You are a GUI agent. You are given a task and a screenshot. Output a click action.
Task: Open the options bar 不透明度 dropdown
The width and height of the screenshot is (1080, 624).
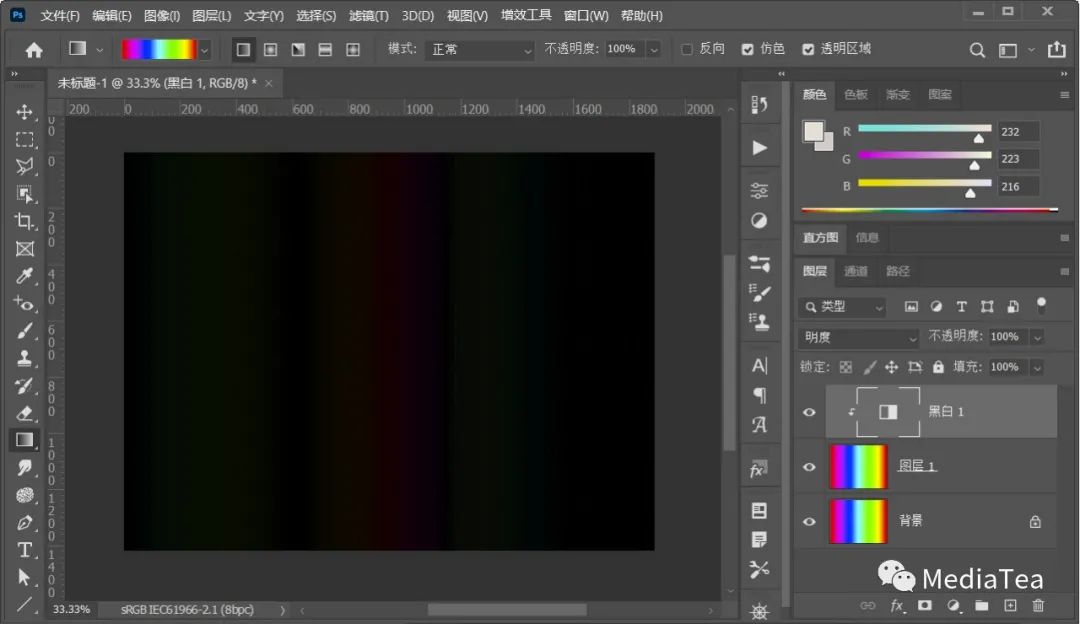(x=654, y=50)
